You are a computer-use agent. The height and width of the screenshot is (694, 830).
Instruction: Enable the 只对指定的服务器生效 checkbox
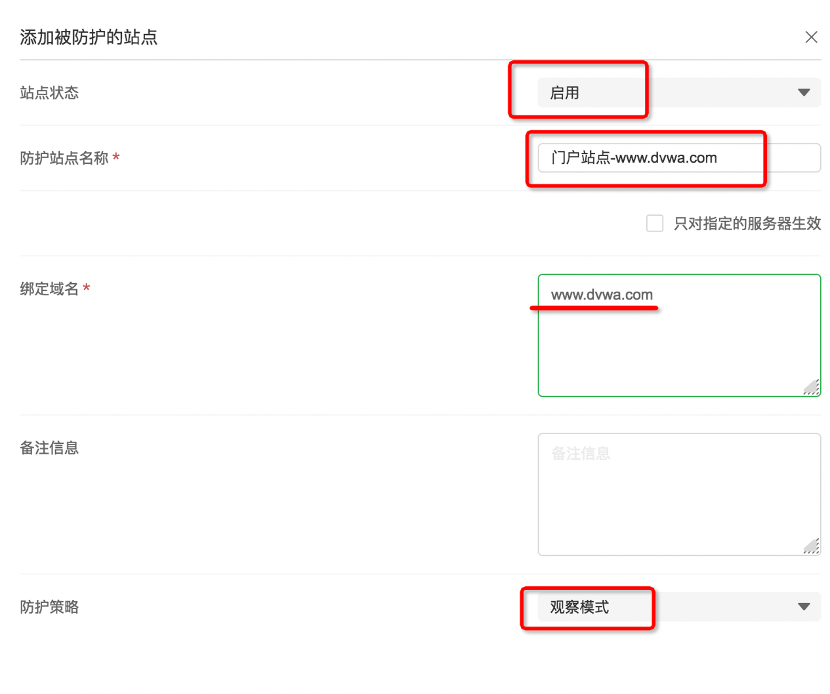tap(655, 224)
